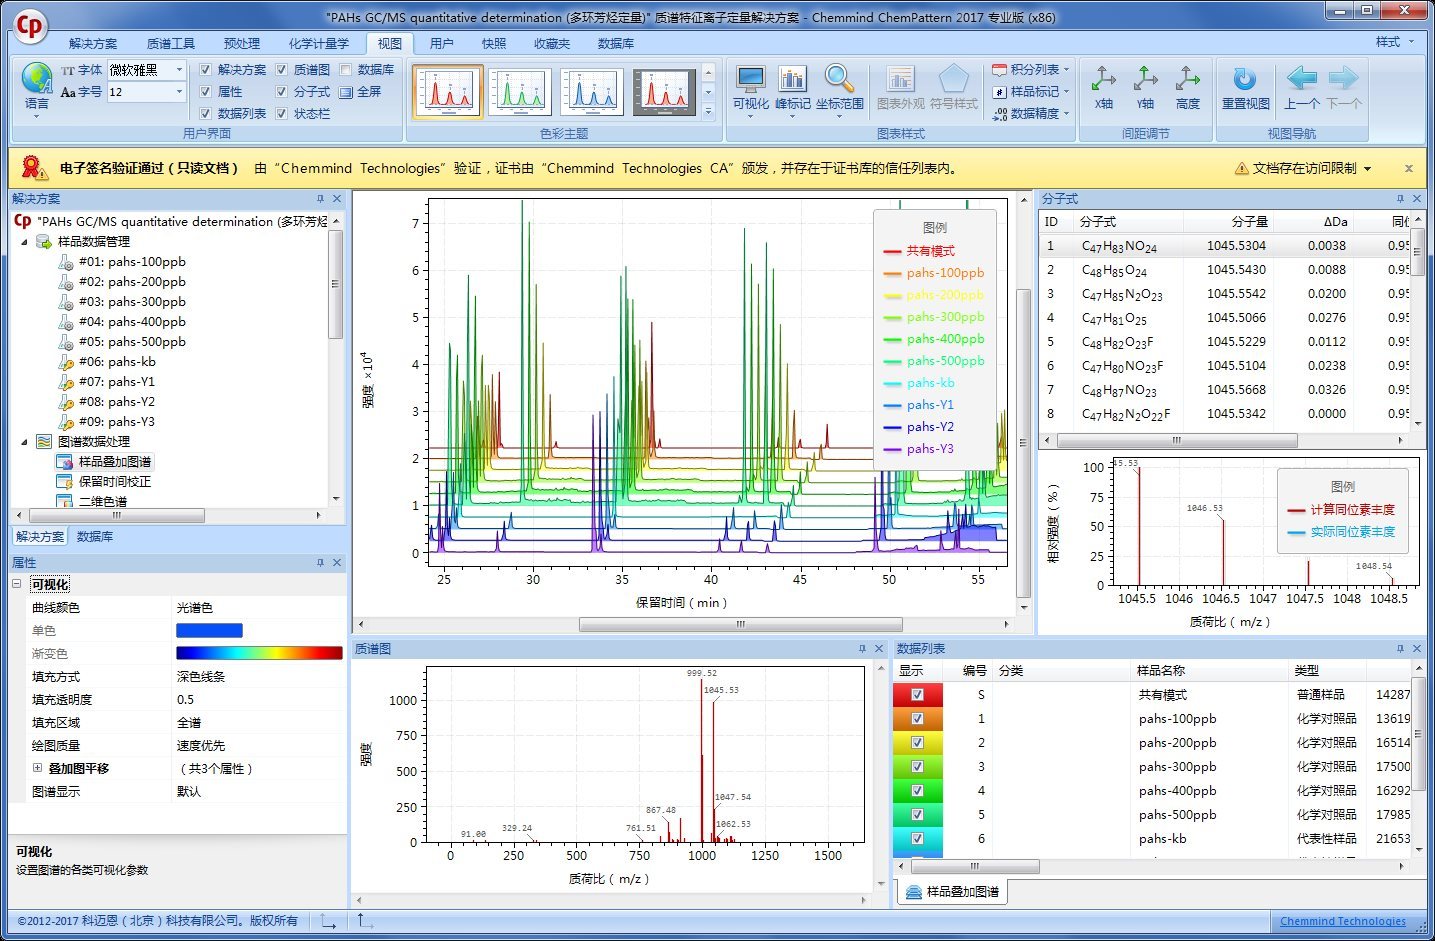Open the 收藏夹 ribbon tab
The image size is (1435, 941).
tap(551, 43)
